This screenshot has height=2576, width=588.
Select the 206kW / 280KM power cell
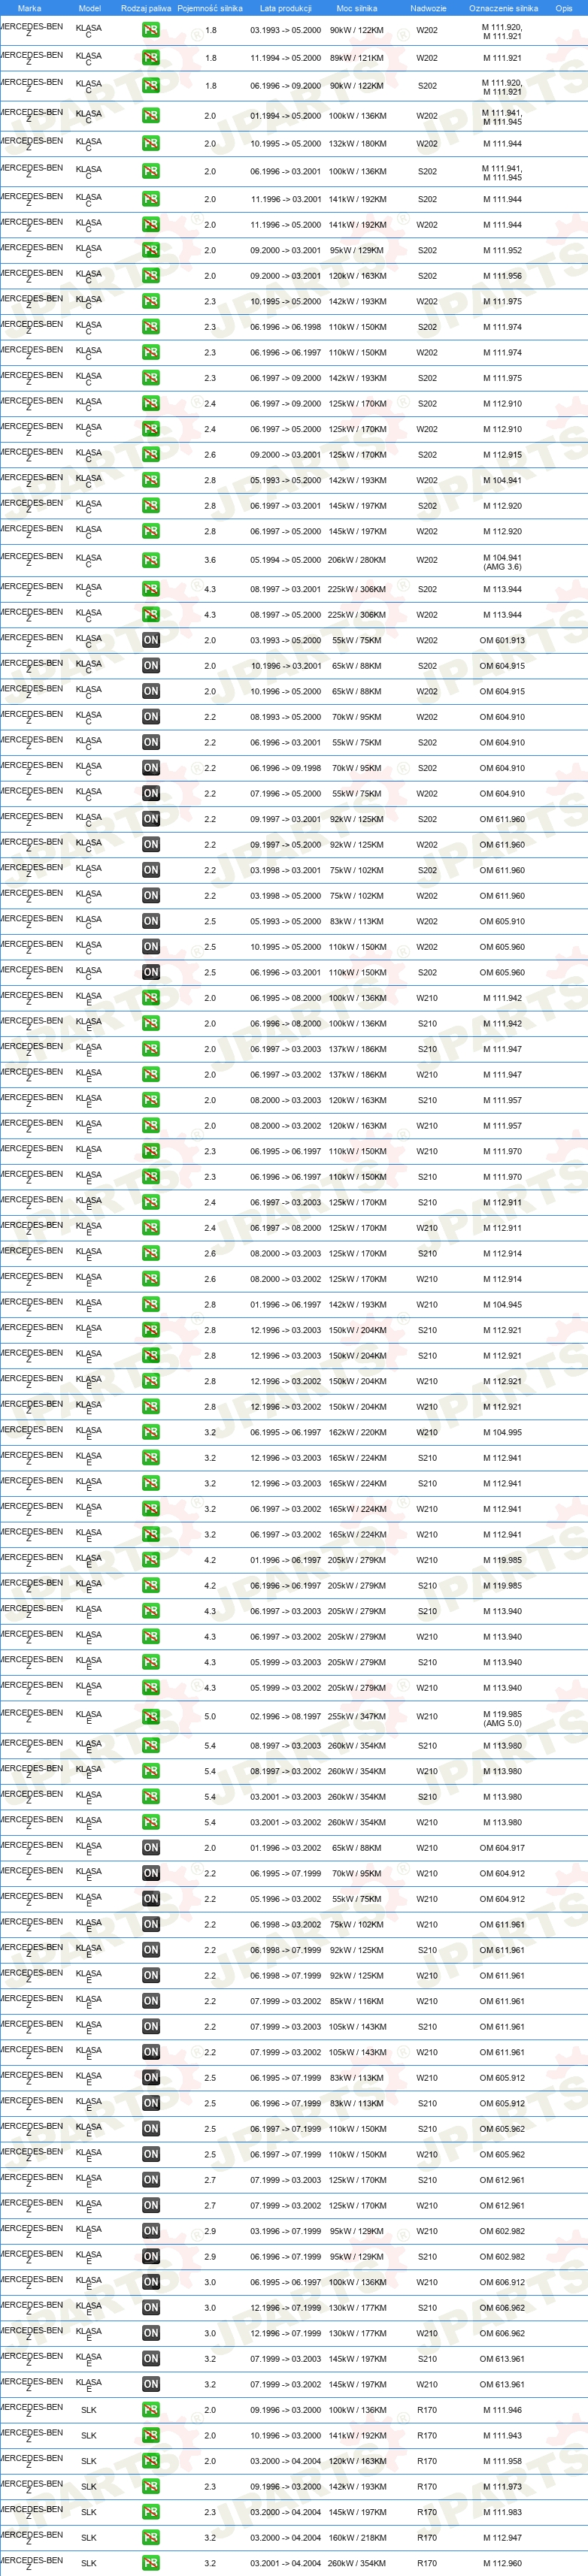click(x=357, y=560)
